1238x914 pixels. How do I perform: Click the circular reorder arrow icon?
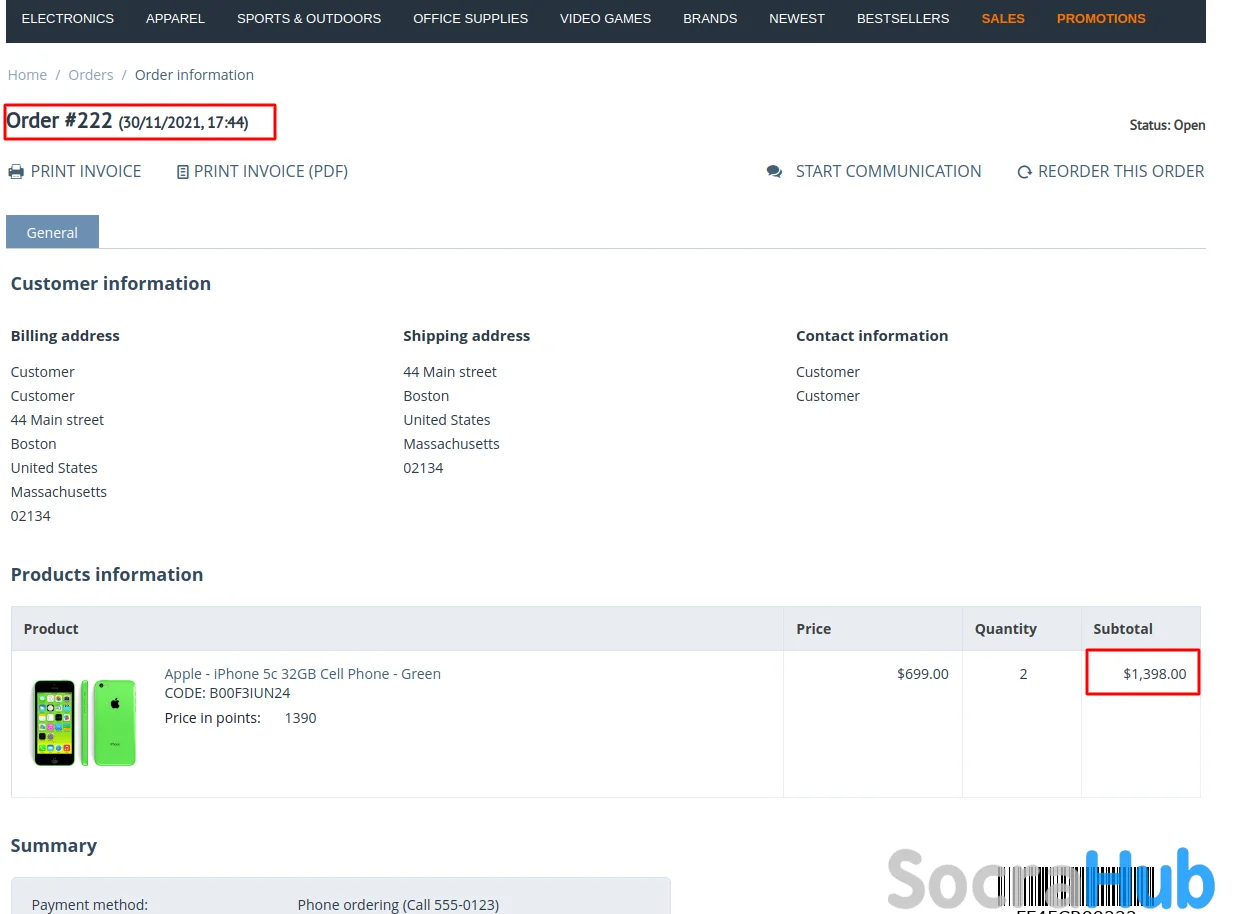1024,172
